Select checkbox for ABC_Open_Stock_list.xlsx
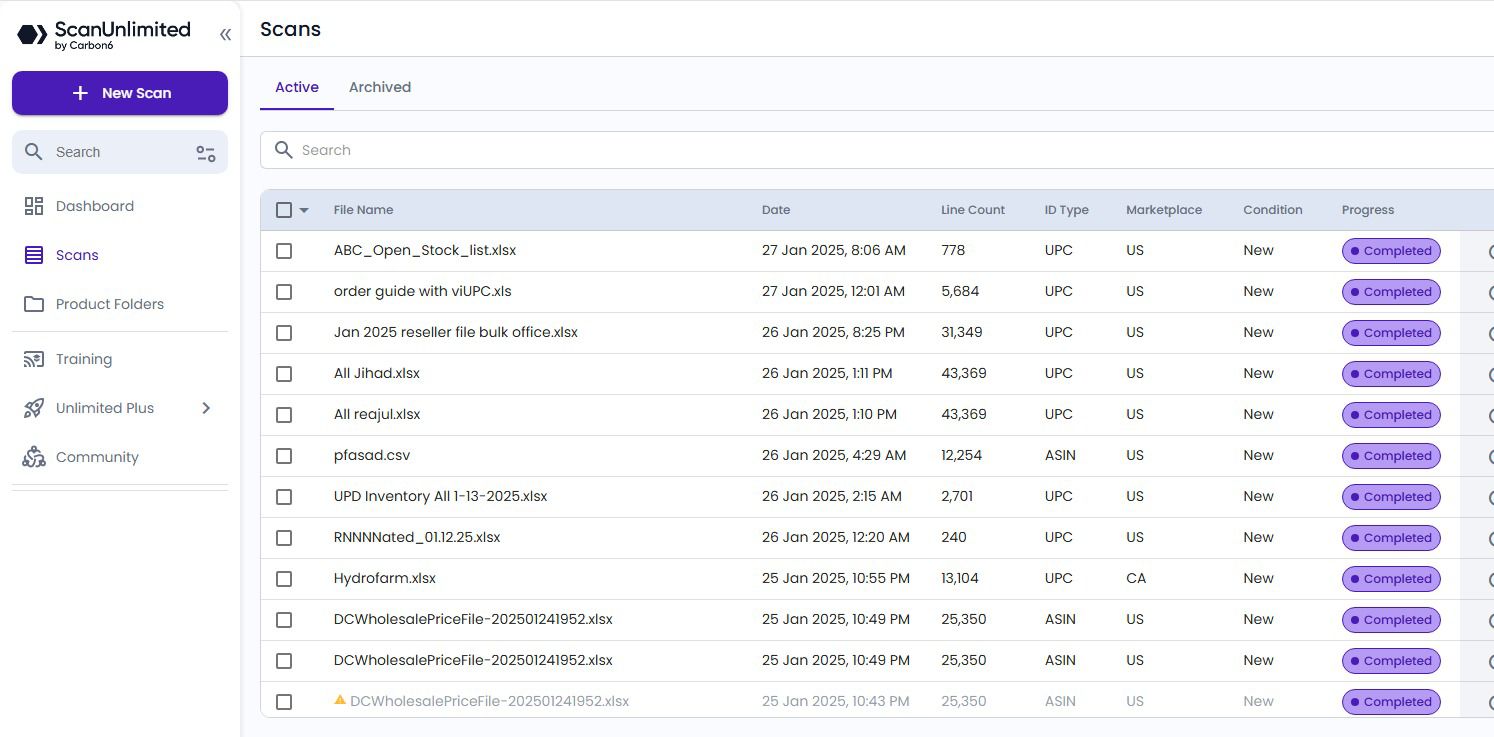 coord(284,251)
